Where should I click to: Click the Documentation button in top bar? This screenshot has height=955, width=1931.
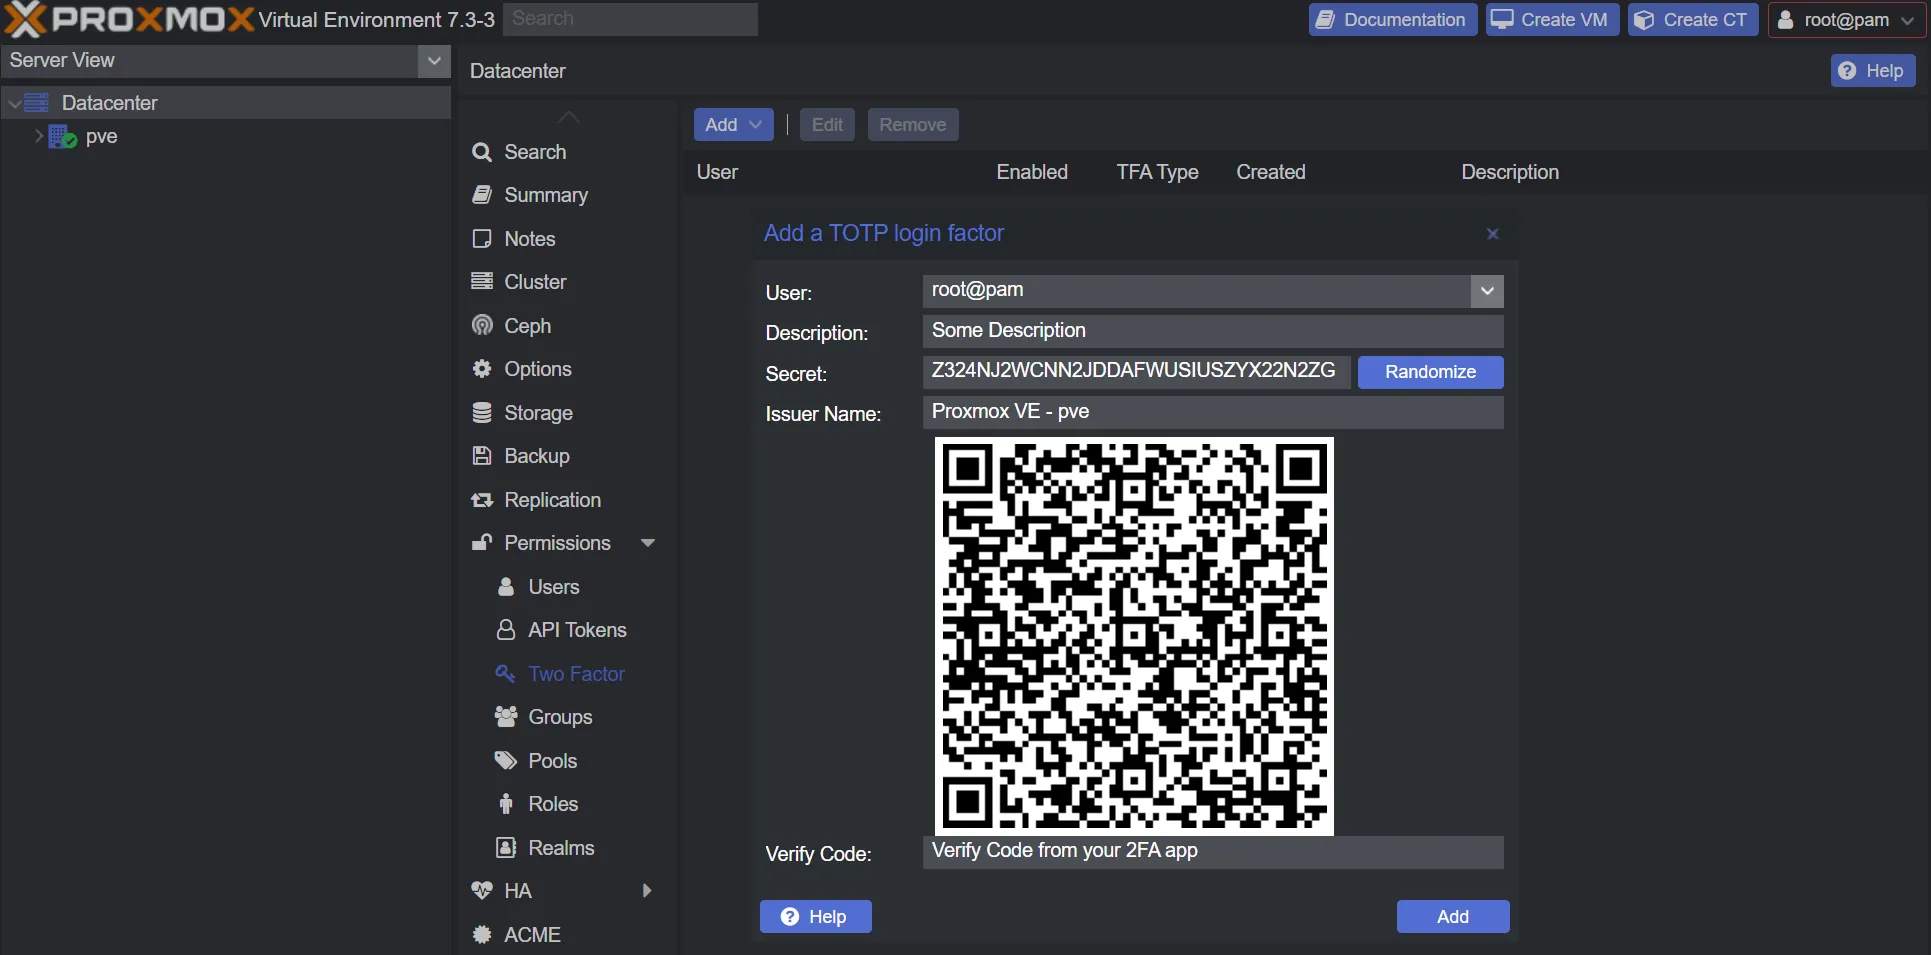pos(1391,19)
